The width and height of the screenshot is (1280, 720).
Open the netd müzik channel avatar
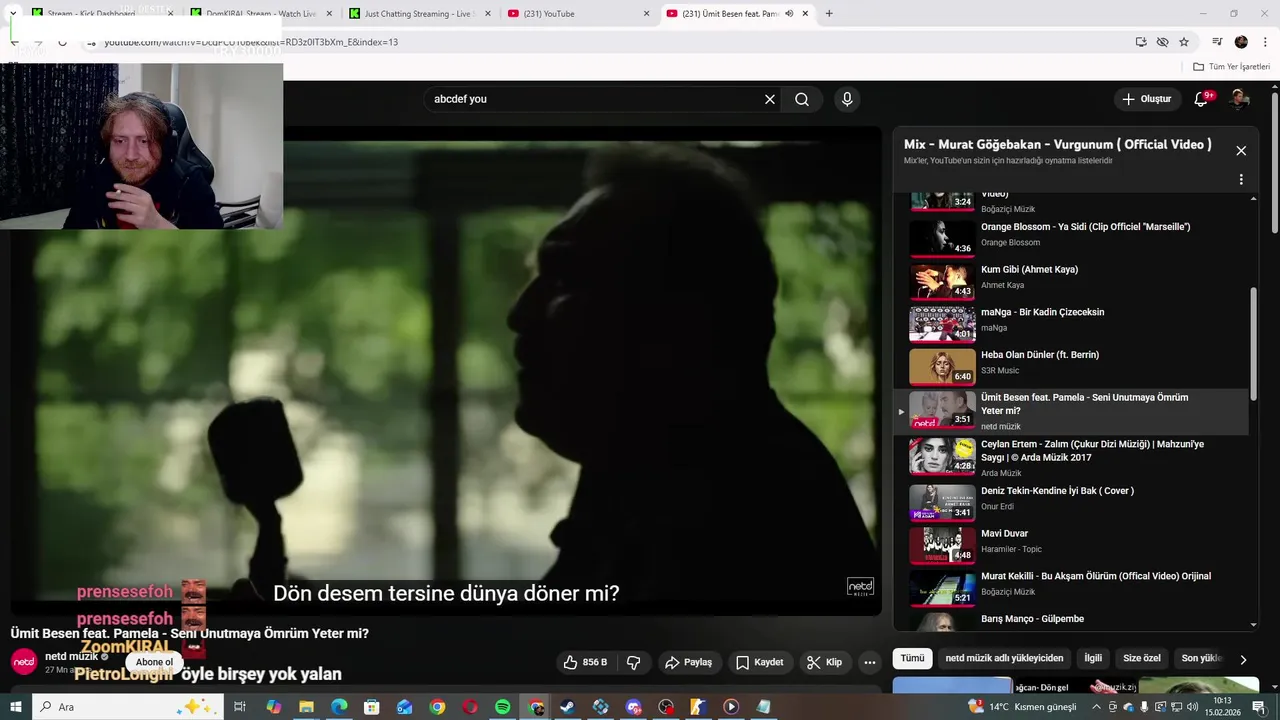(x=24, y=662)
